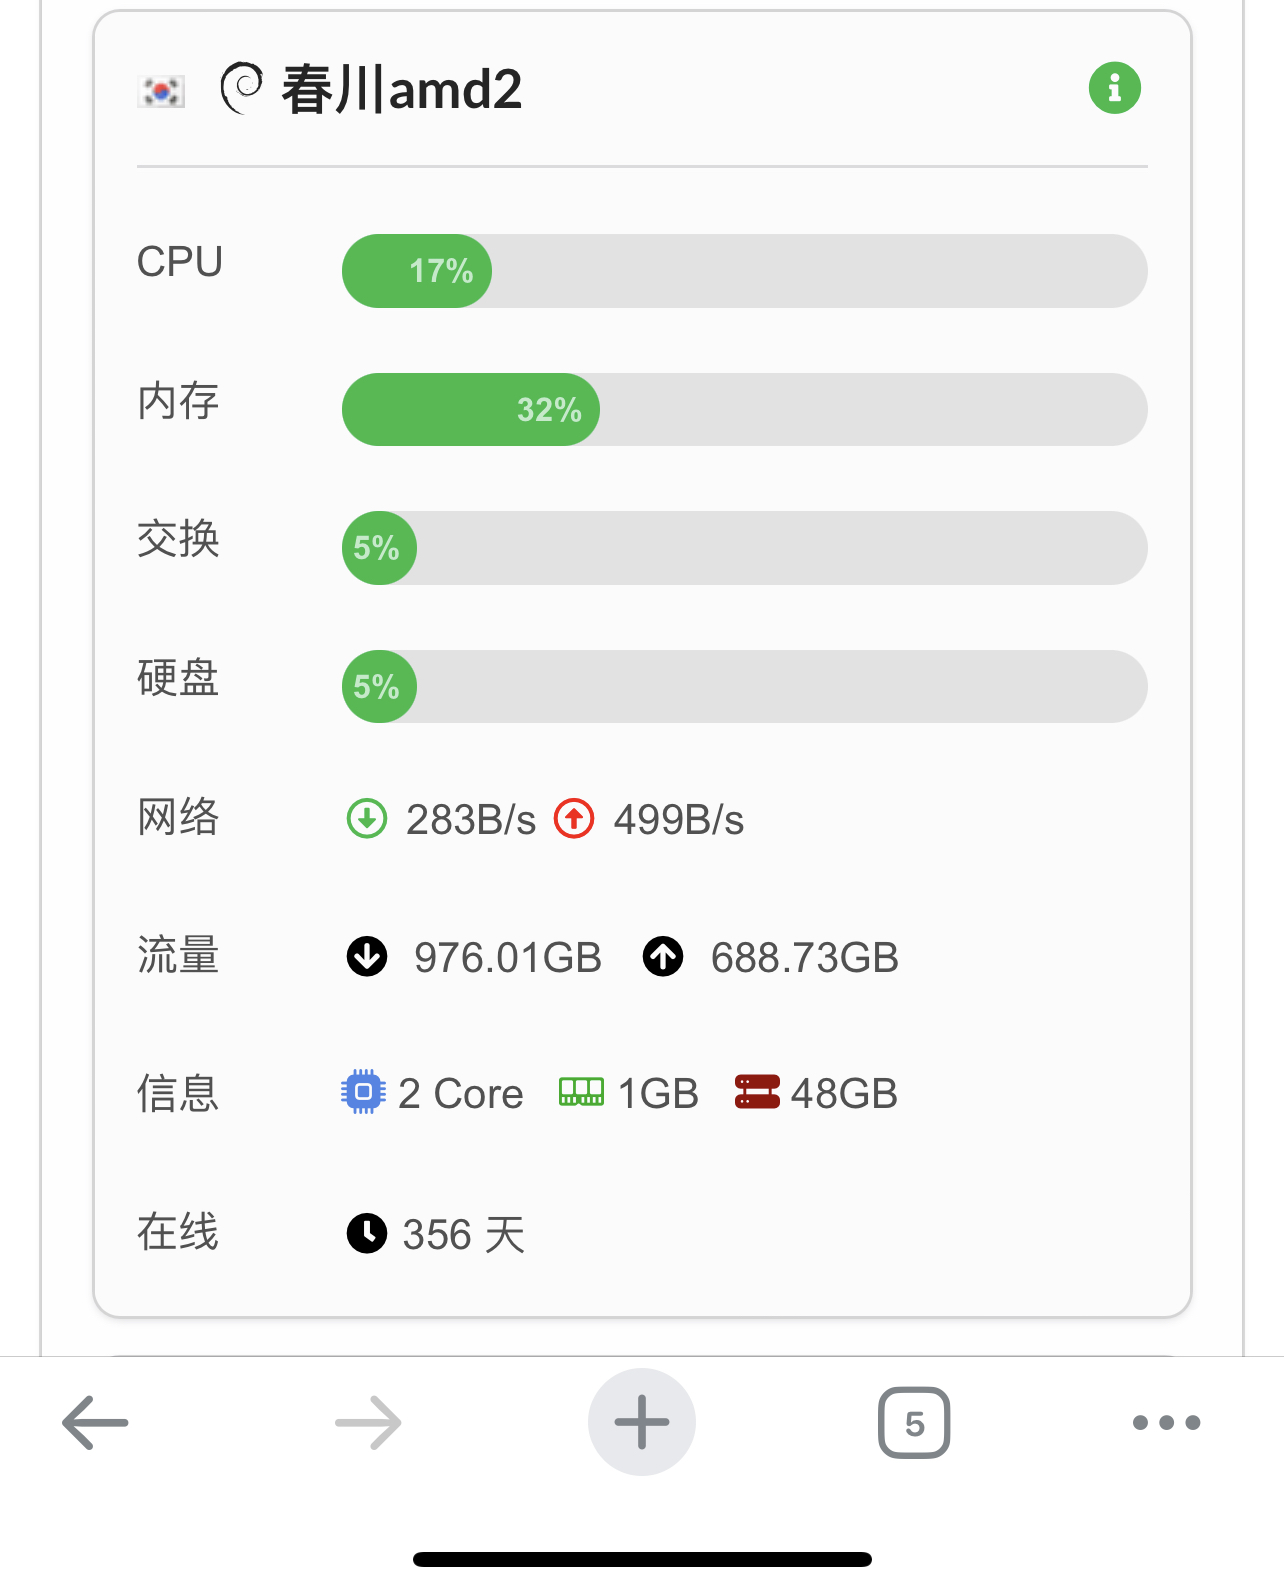The image size is (1284, 1591).
Task: Click the green download speed arrow icon
Action: tap(367, 819)
